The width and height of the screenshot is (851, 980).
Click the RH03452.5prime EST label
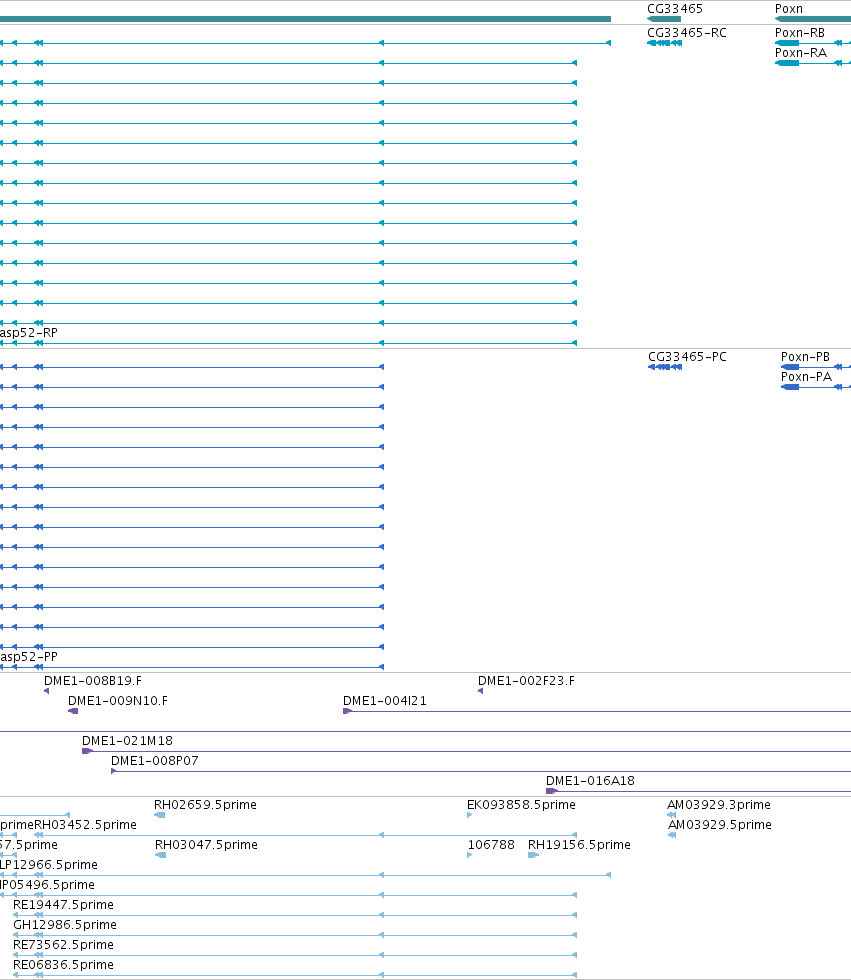[x=85, y=824]
